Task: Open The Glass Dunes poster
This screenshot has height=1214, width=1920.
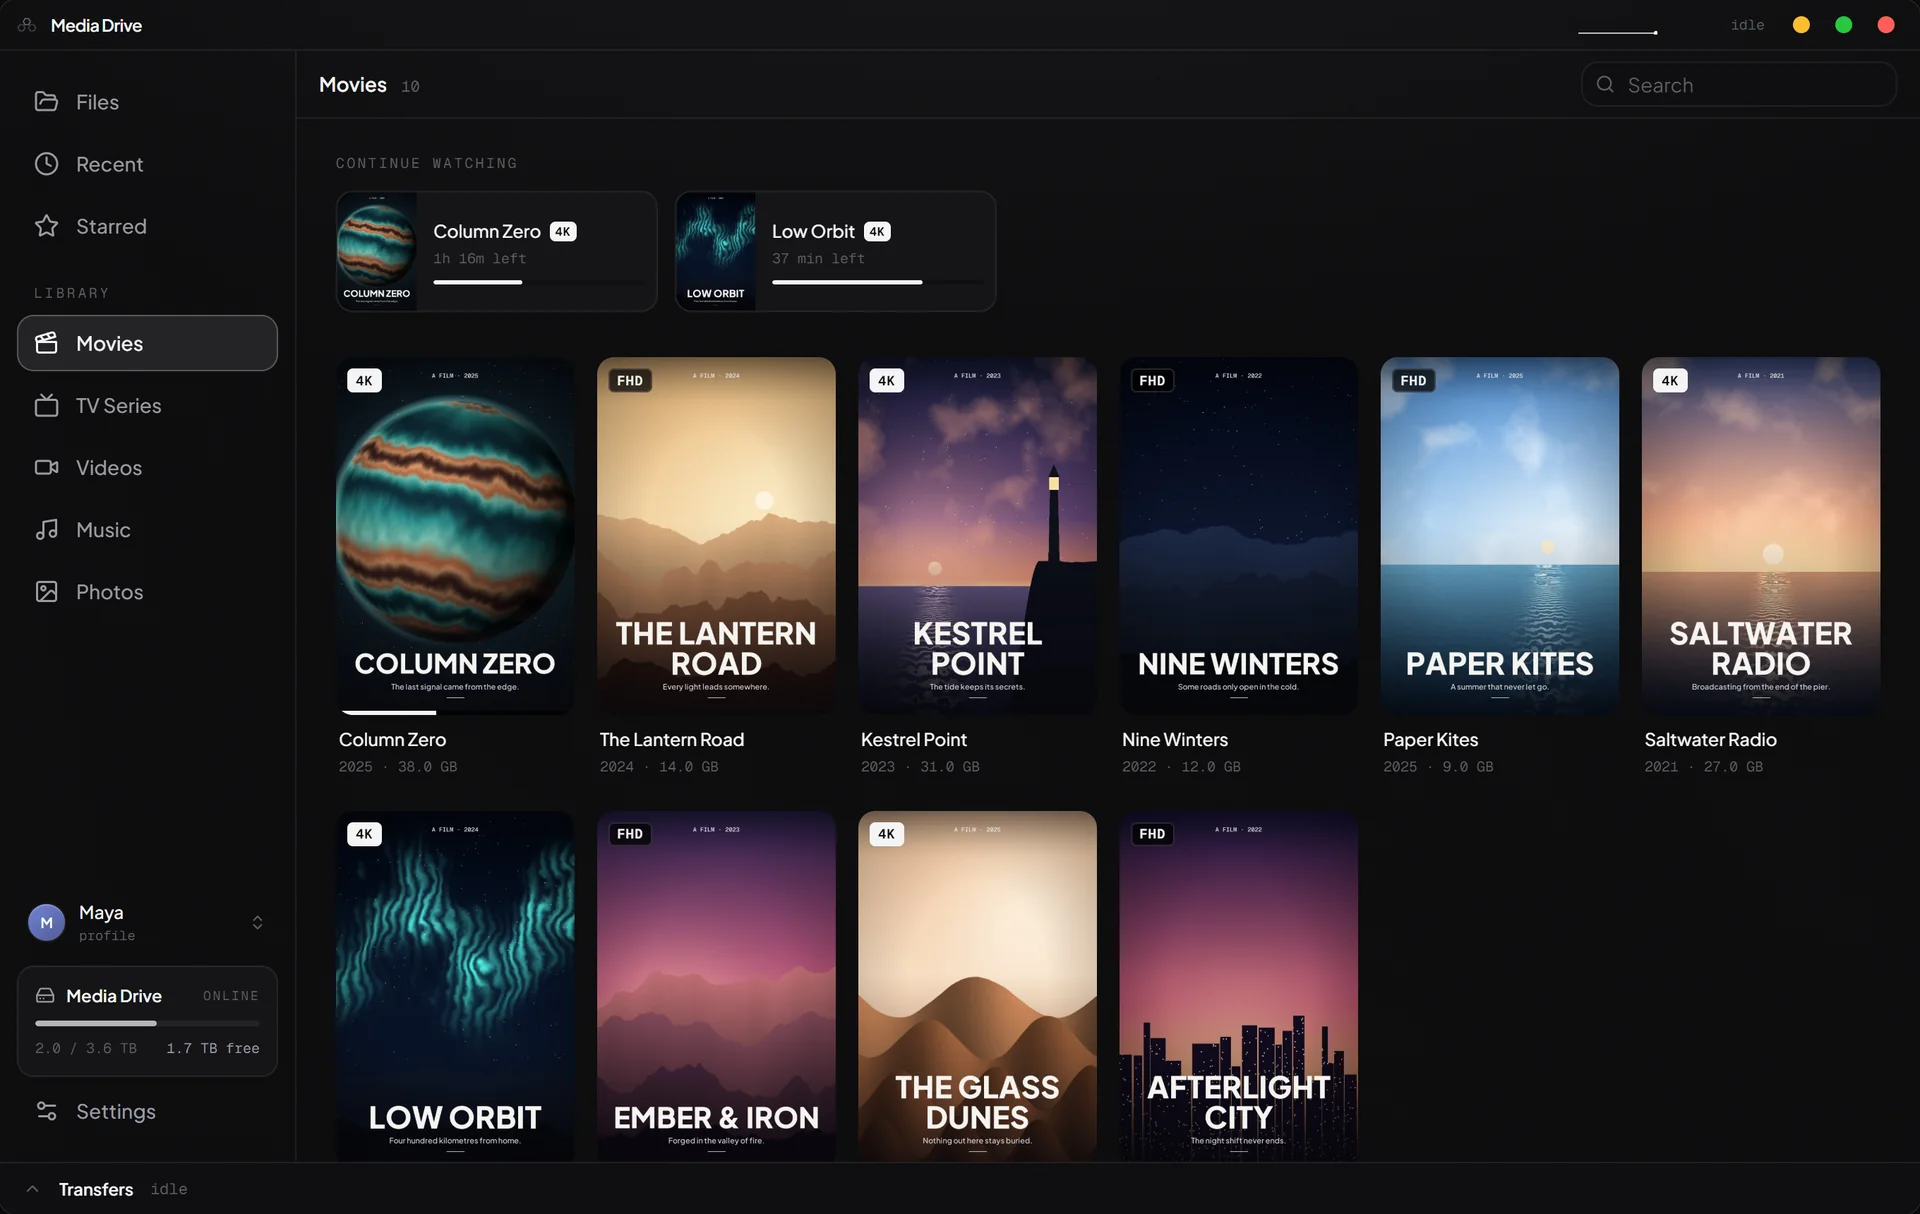Action: click(977, 986)
